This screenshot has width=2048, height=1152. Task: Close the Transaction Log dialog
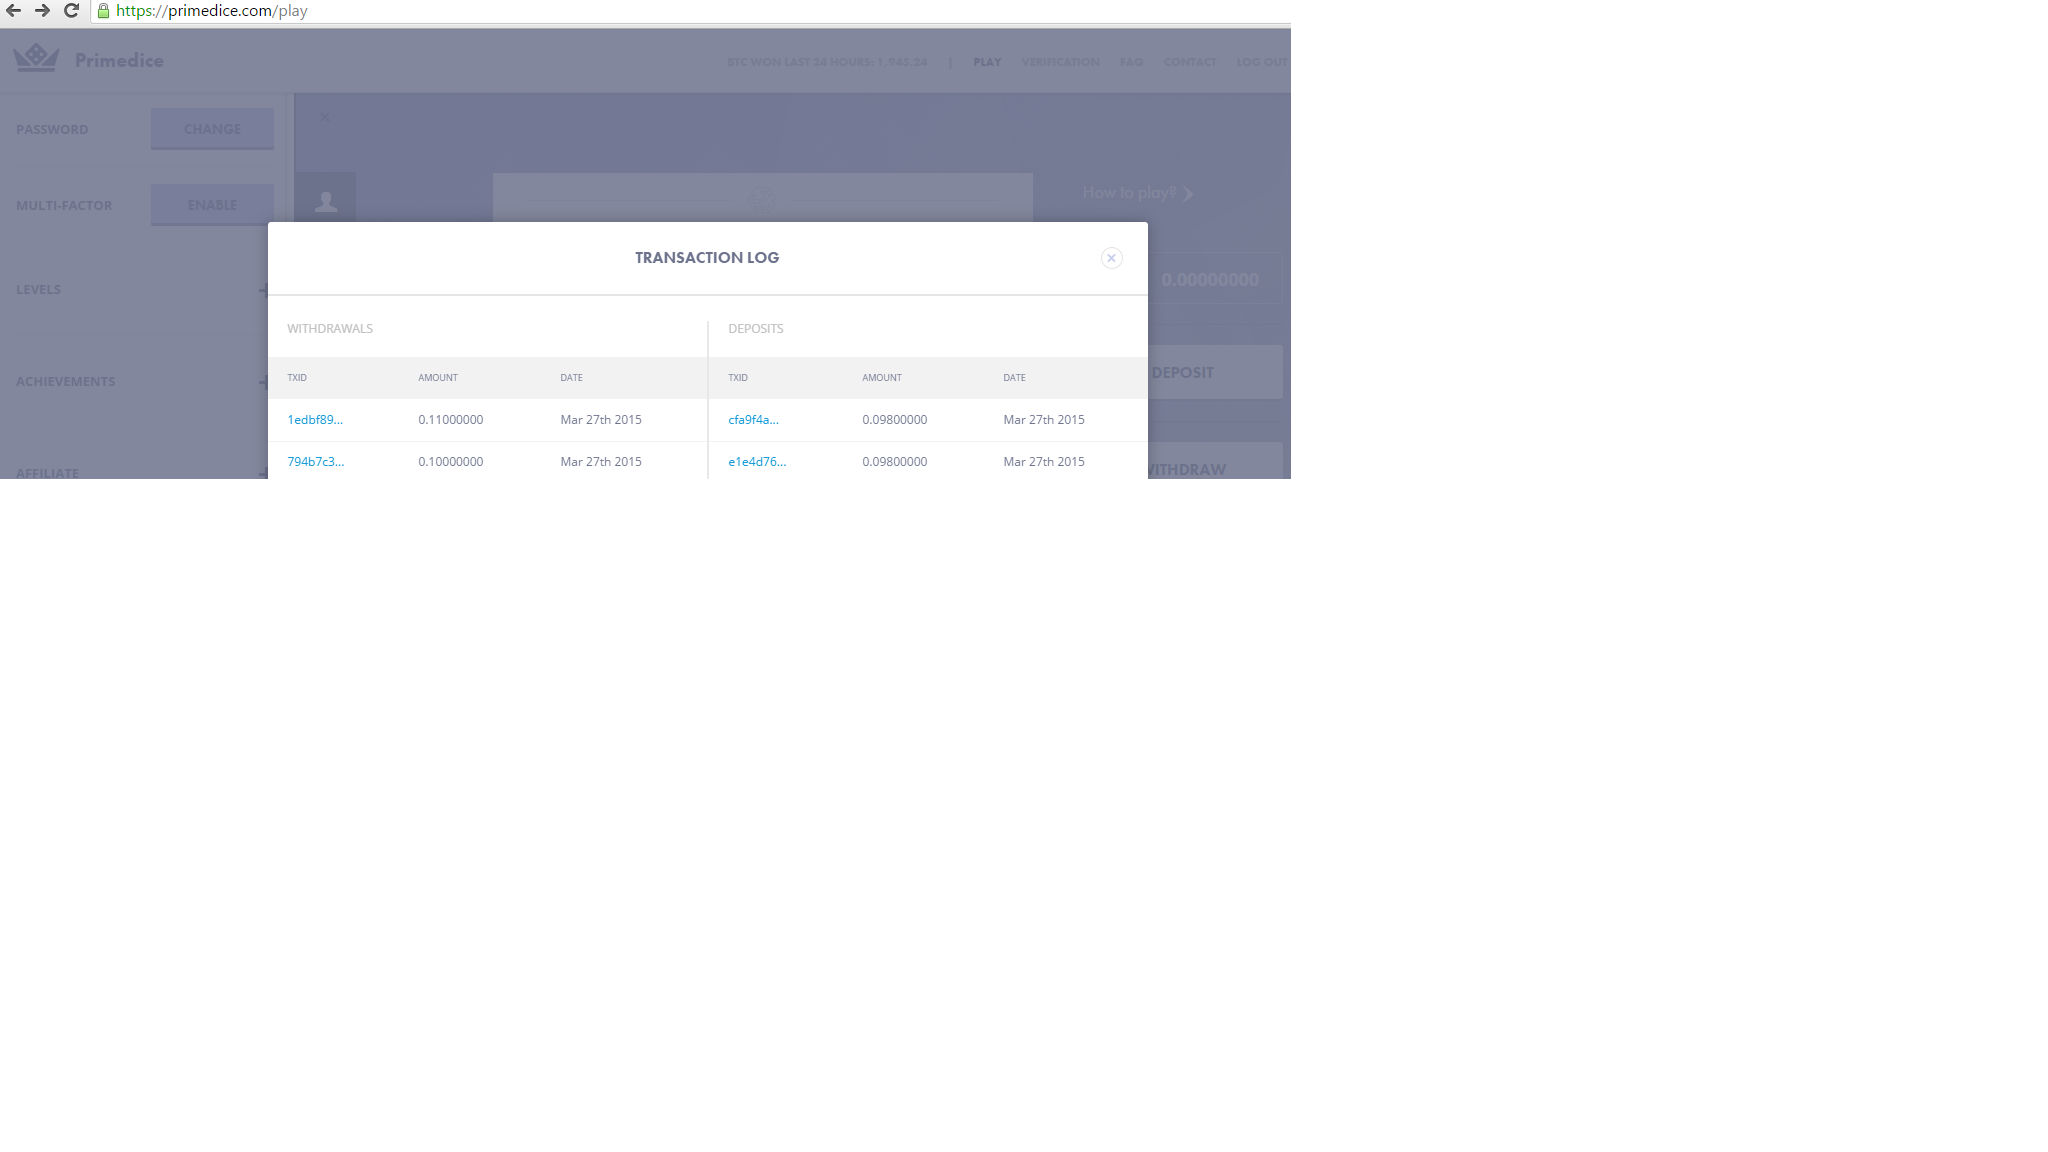(1111, 258)
